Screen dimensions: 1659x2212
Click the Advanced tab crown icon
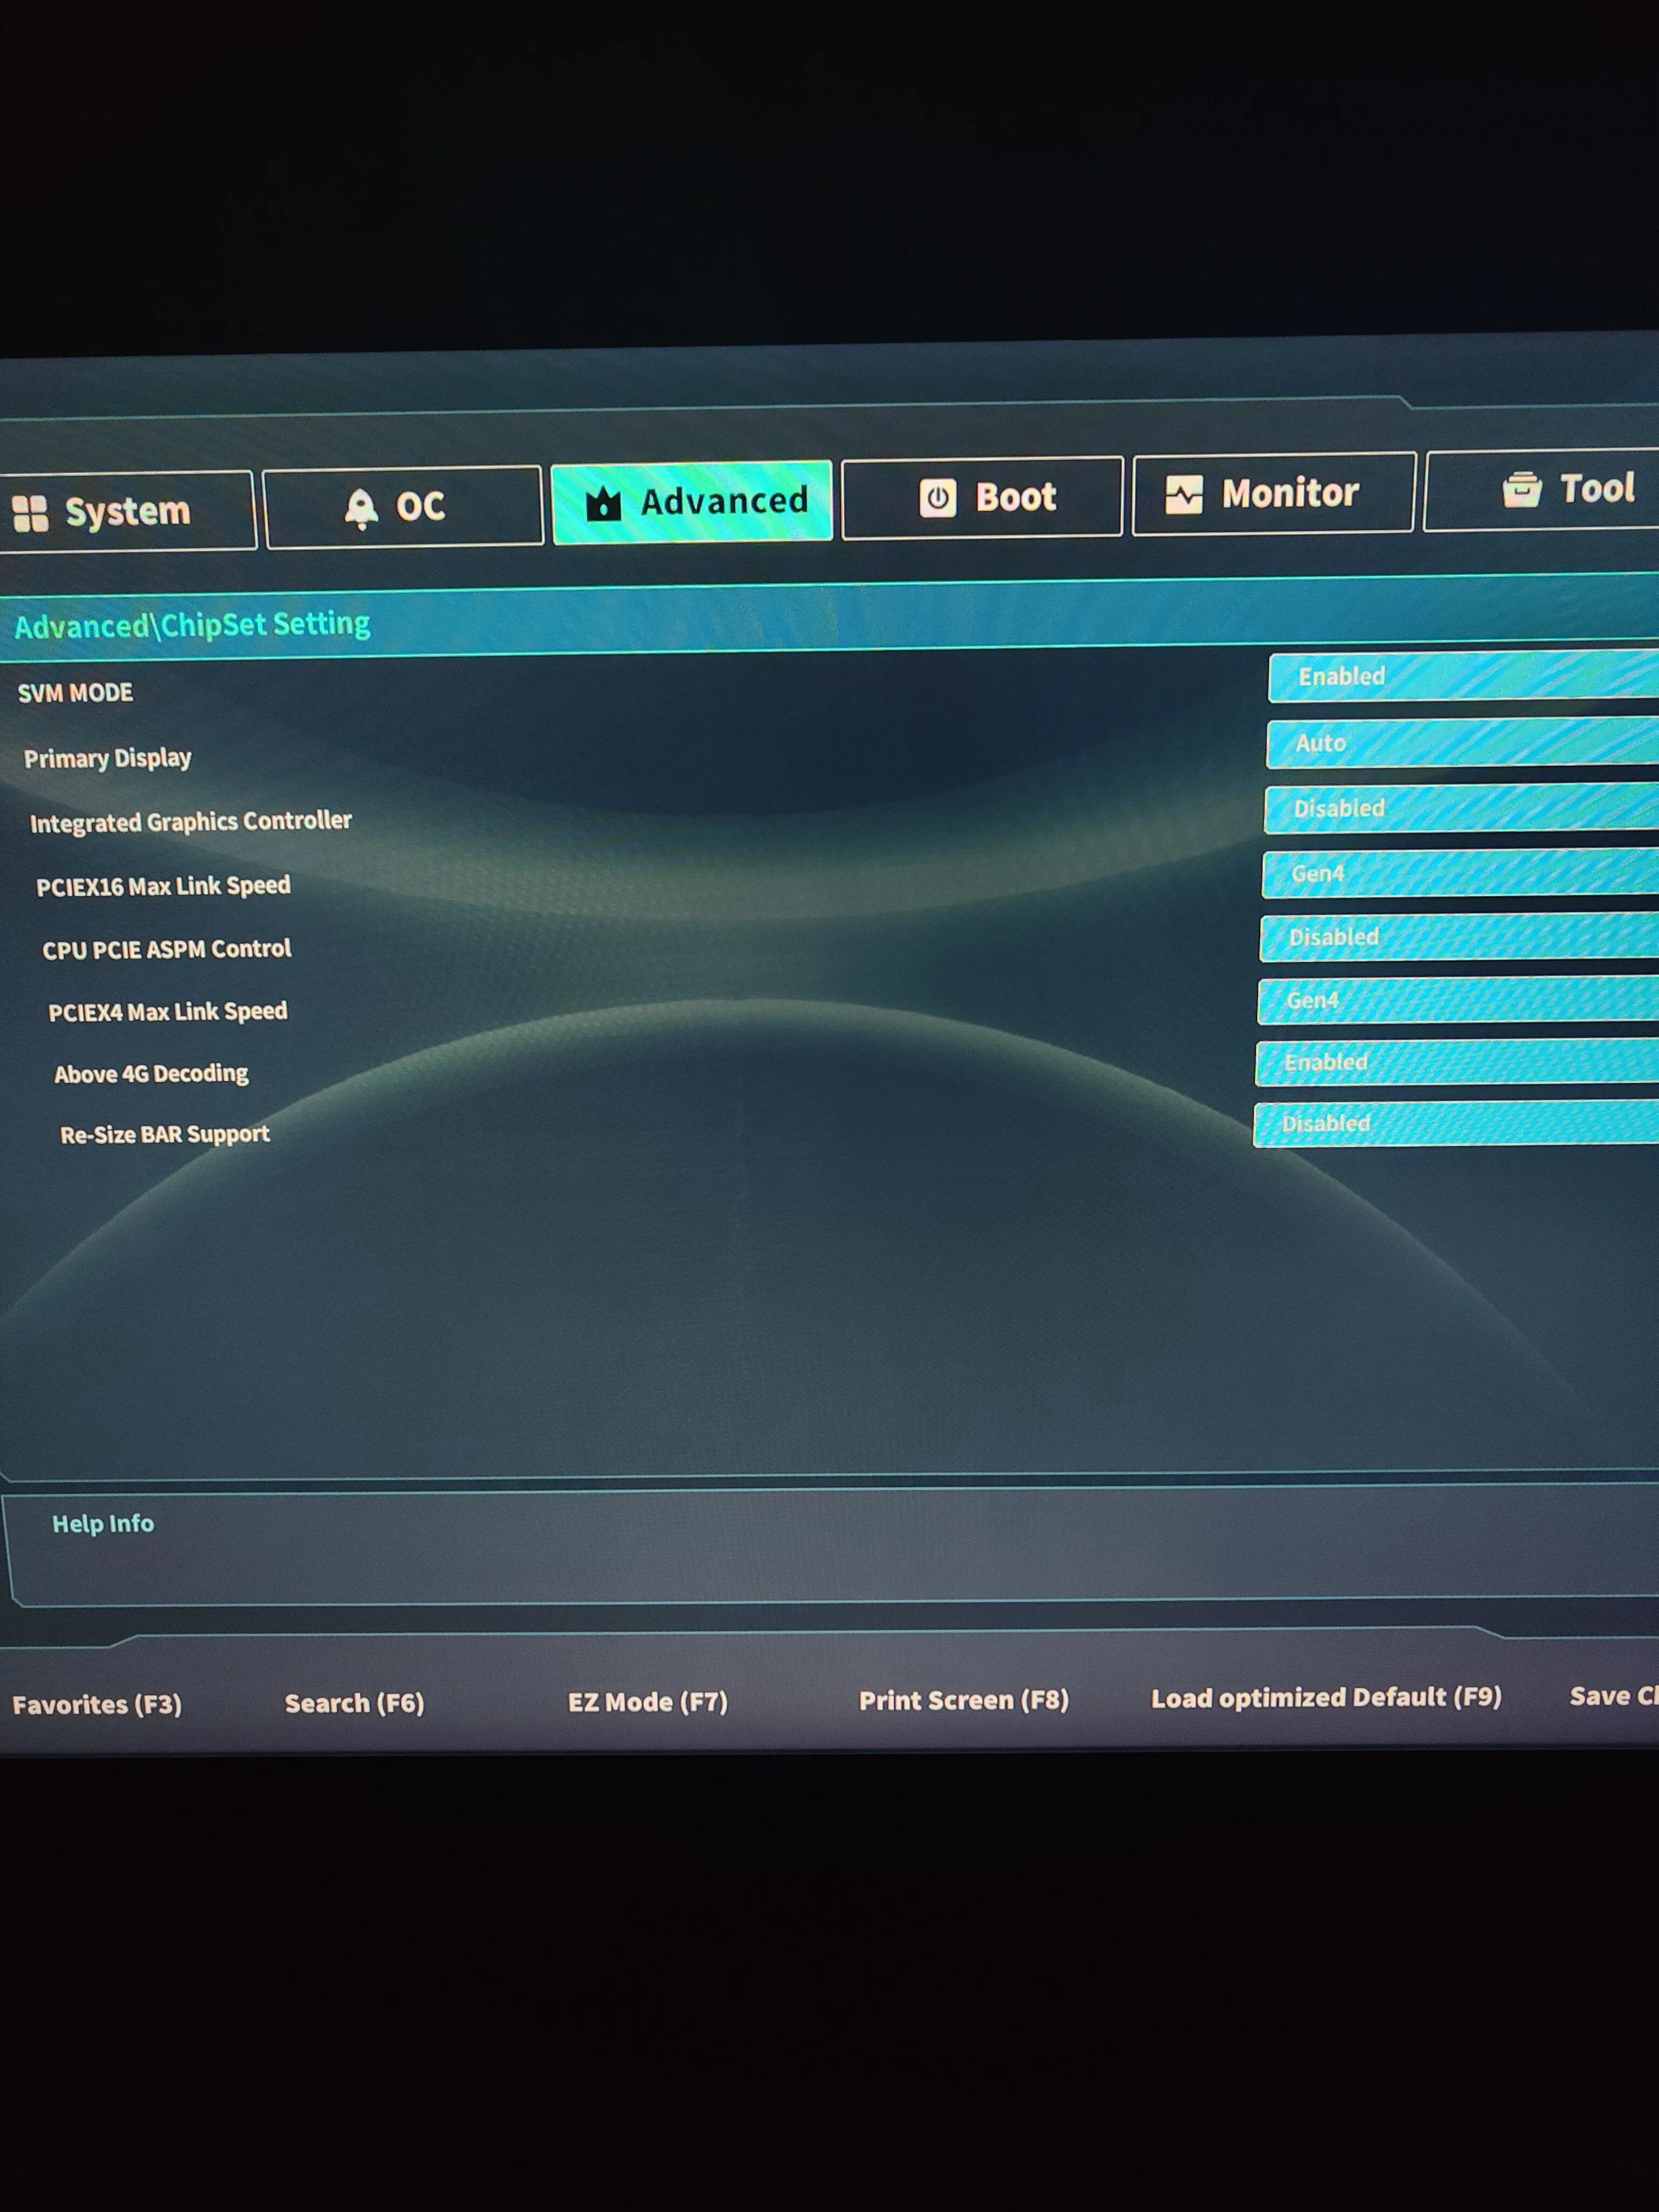click(x=603, y=503)
